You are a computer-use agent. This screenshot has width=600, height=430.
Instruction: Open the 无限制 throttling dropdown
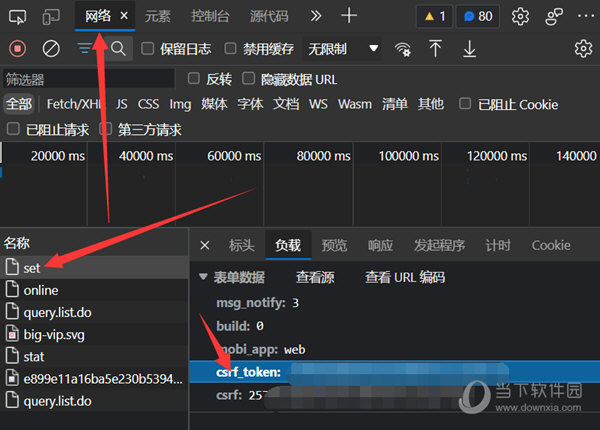pos(343,48)
